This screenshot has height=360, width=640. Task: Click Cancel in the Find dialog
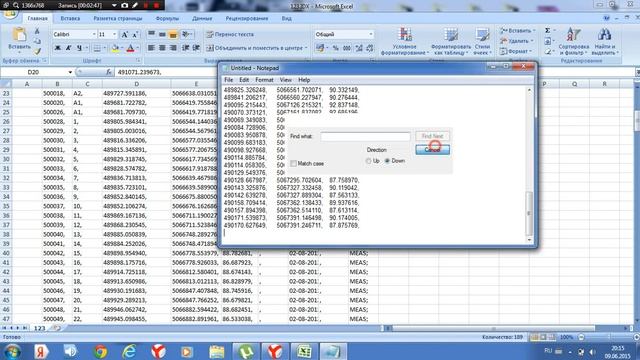[x=432, y=149]
